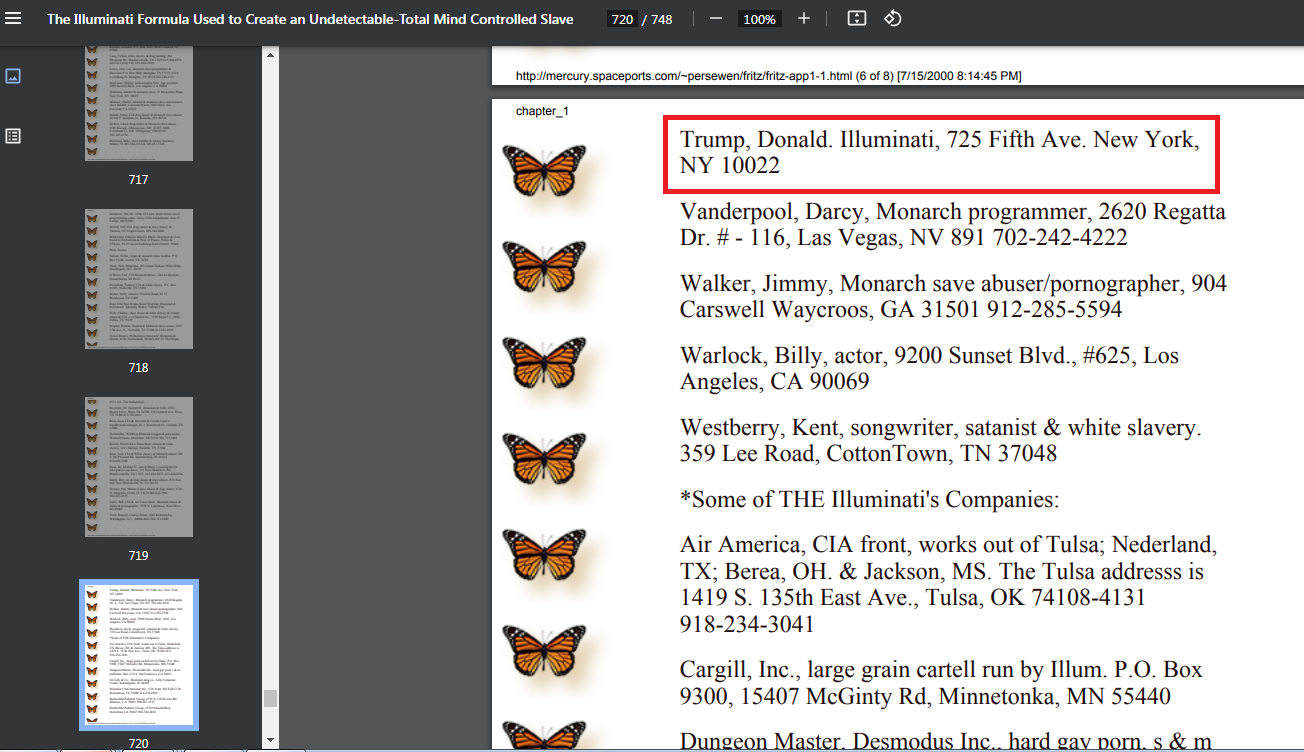Click thumbnail label 719
Image resolution: width=1304 pixels, height=752 pixels.
138,555
